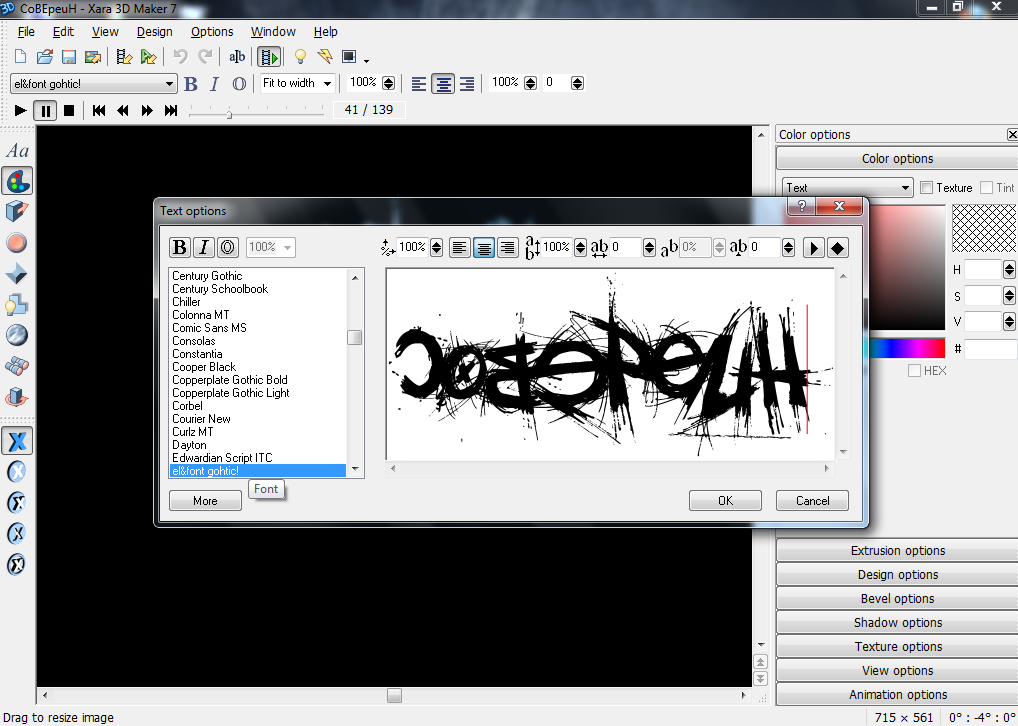Click the Save disk icon in toolbar
This screenshot has width=1018, height=726.
point(69,57)
